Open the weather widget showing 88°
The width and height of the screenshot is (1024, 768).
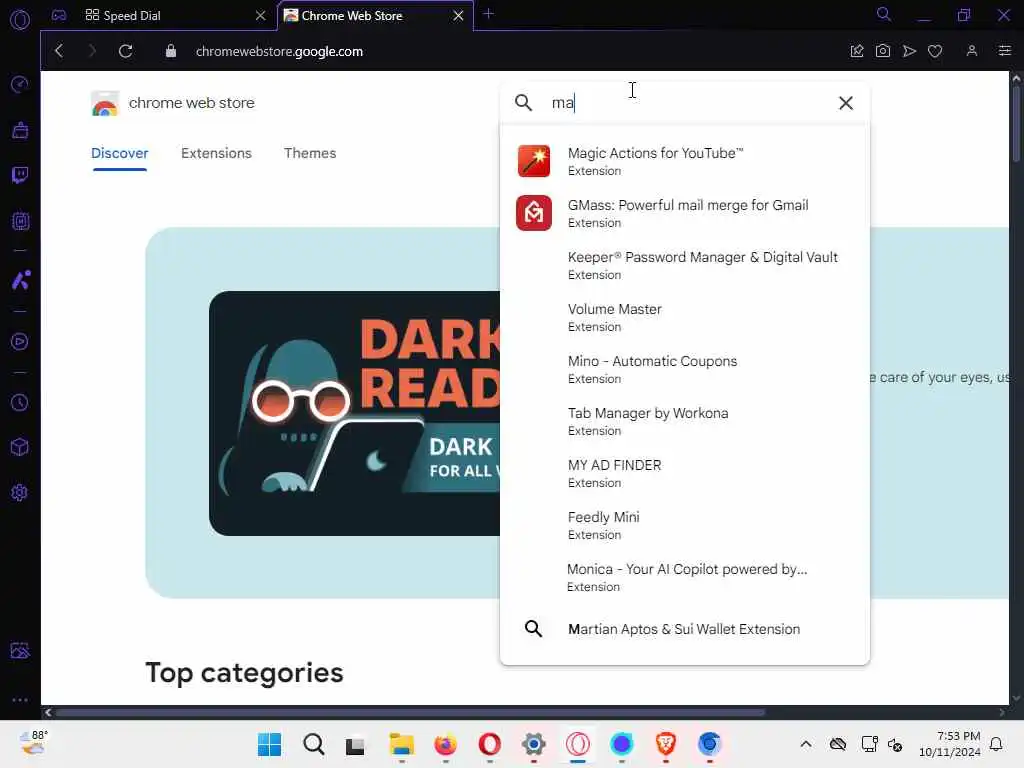click(x=33, y=743)
